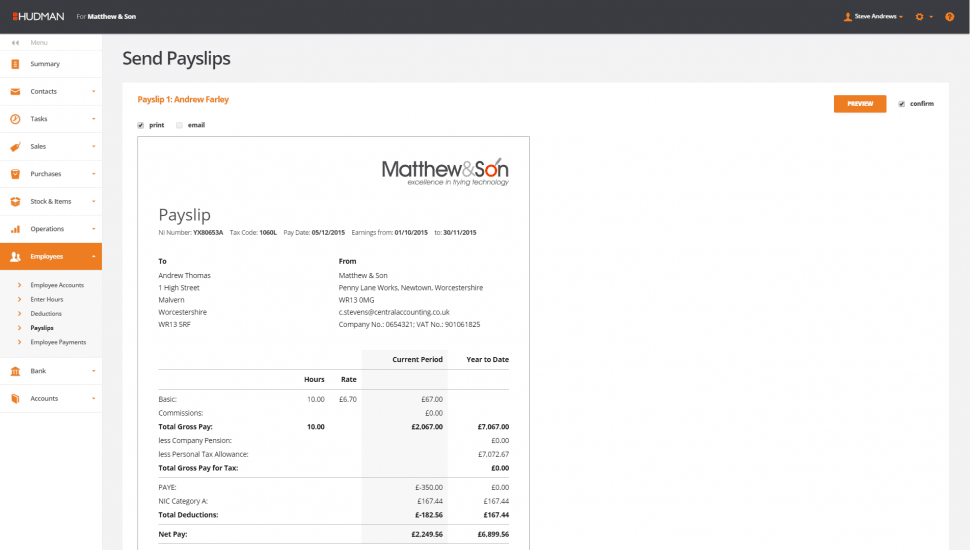Toggle the print checkbox
This screenshot has width=970, height=550.
point(141,125)
